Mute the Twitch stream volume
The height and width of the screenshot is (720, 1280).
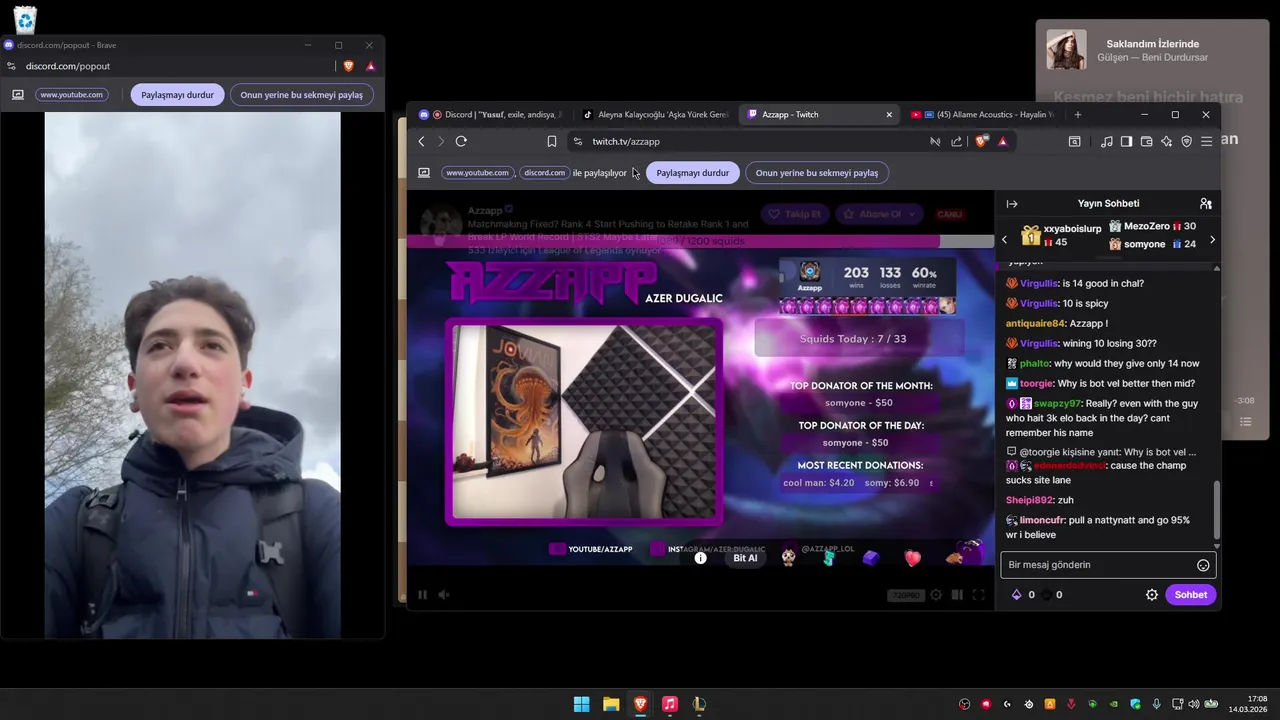coord(444,595)
